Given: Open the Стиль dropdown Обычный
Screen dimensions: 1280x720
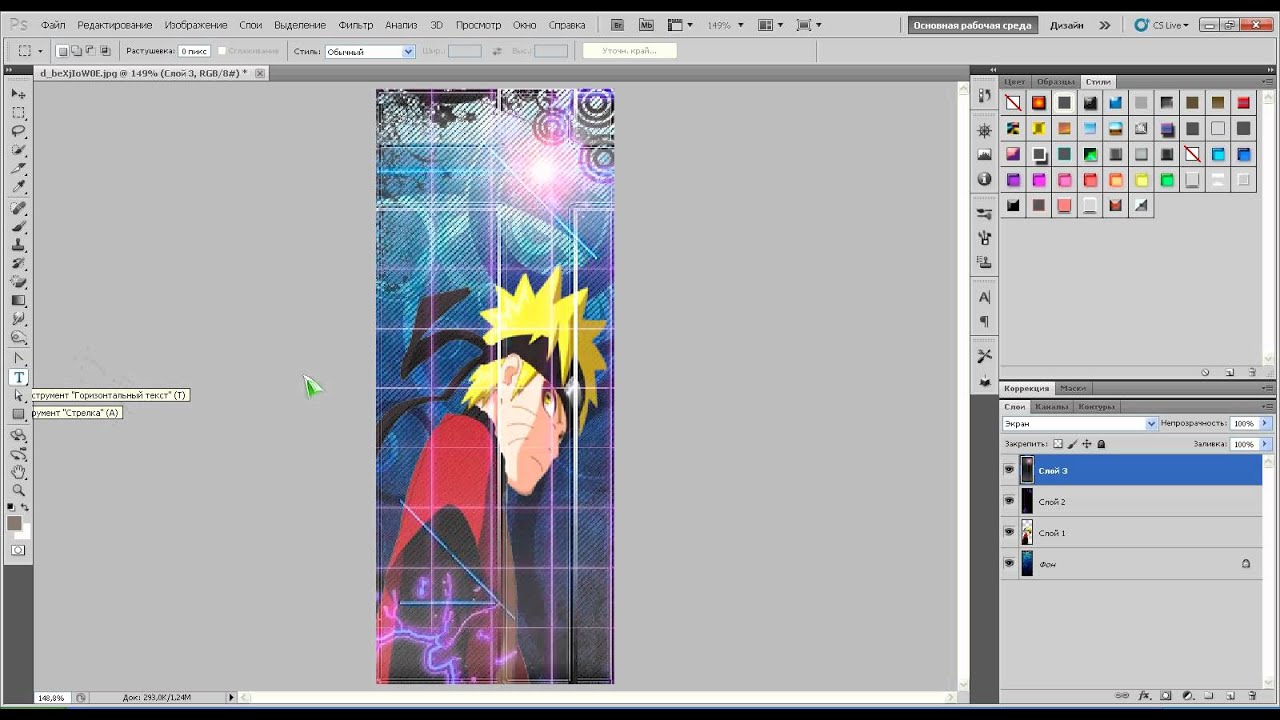Looking at the screenshot, I should coord(369,51).
